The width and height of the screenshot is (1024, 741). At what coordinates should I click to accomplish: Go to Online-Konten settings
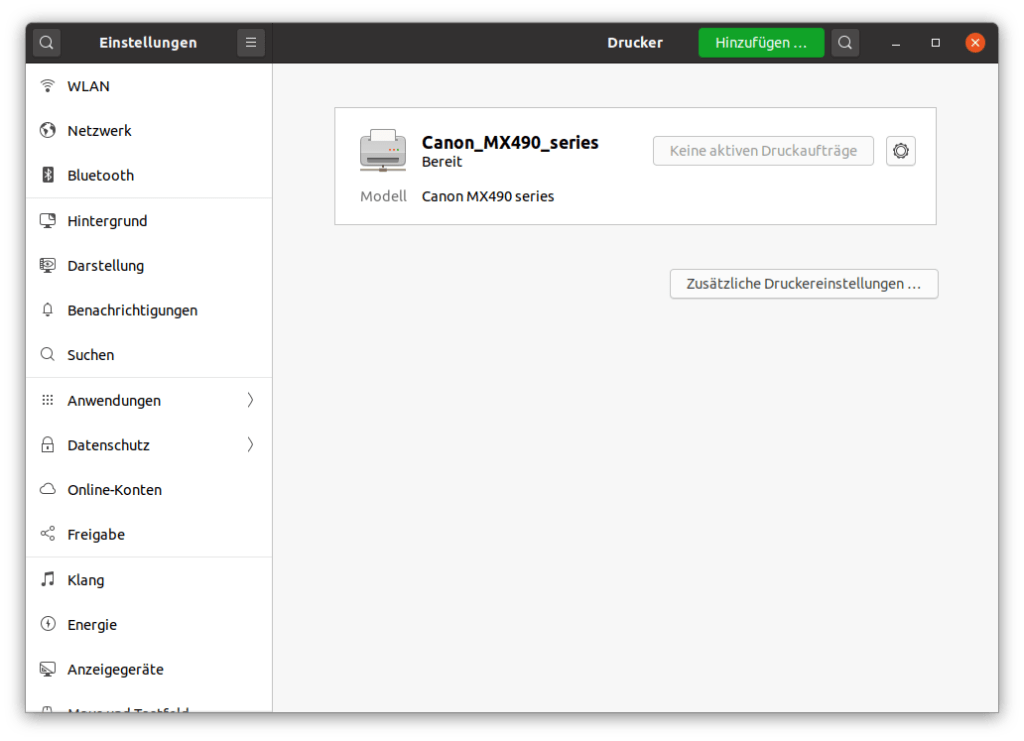(x=114, y=490)
